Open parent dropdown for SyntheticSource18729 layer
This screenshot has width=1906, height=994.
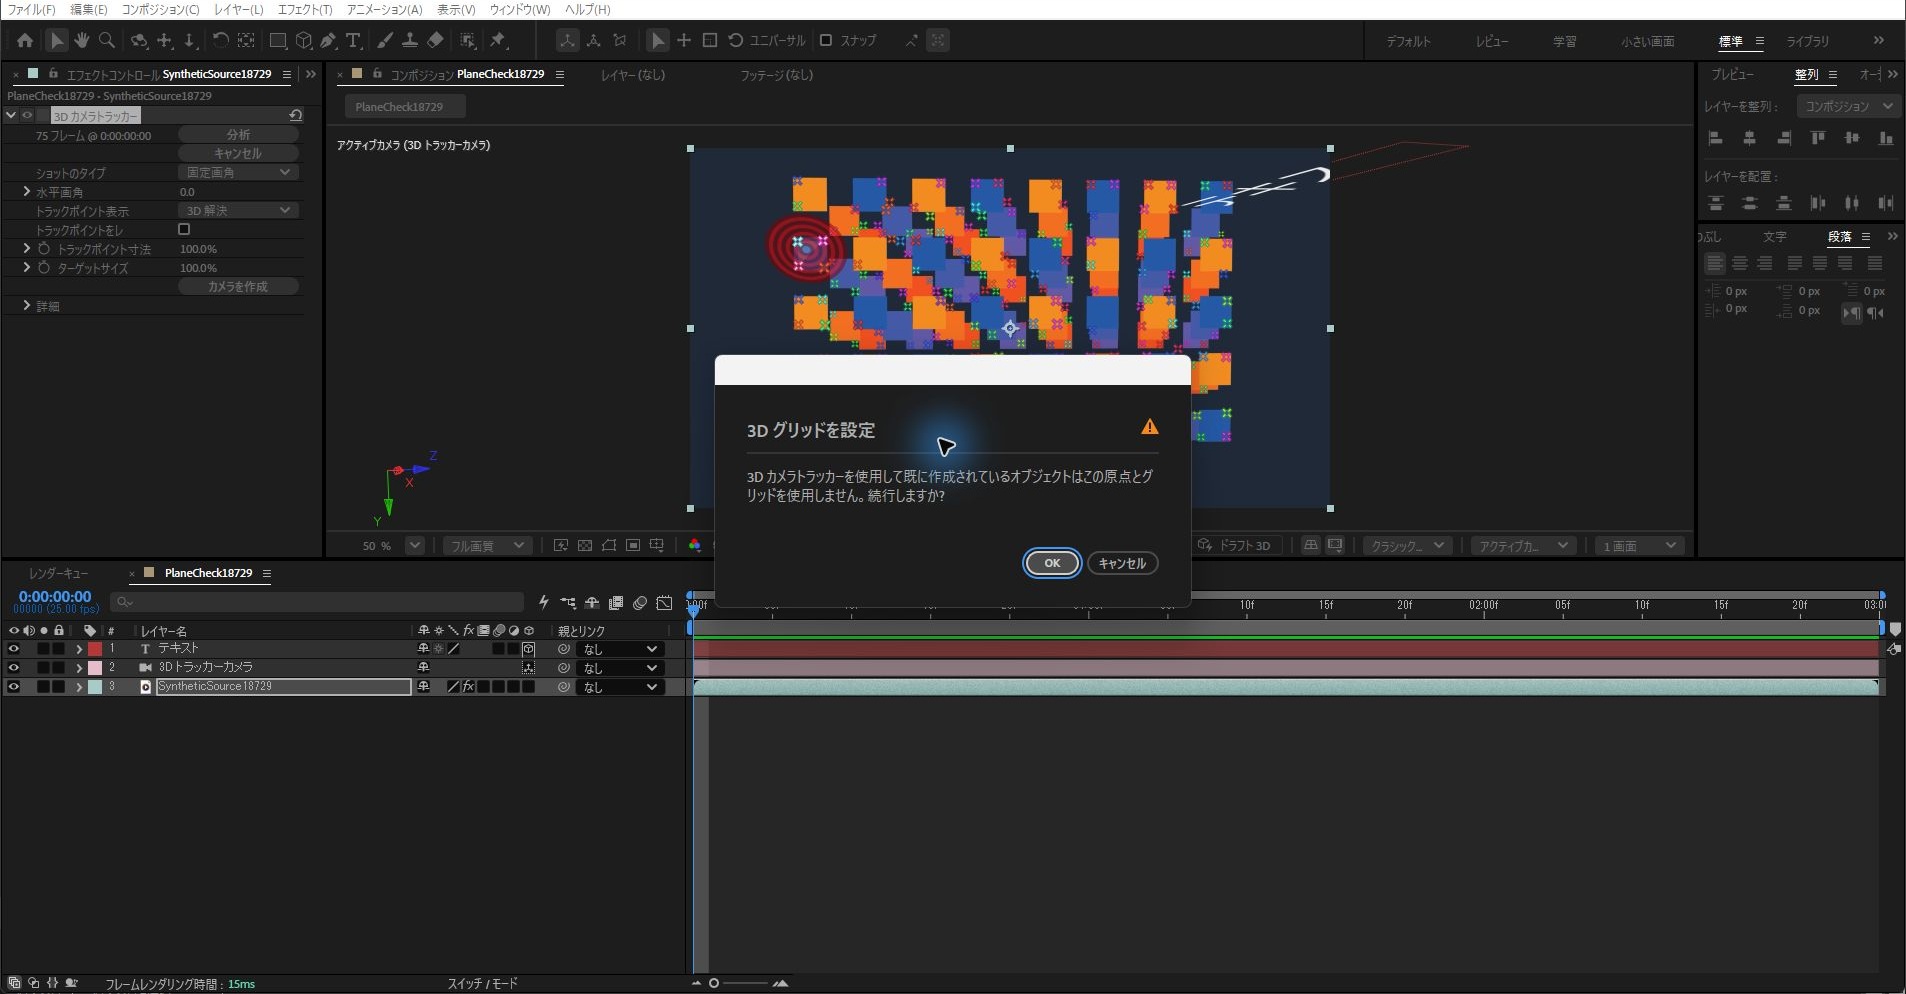tap(621, 687)
